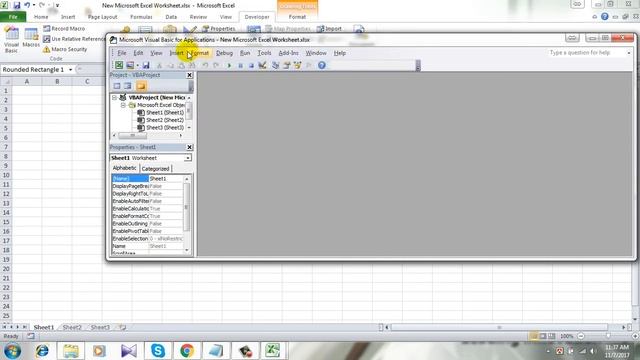Click Undo icon in VBA toolbar
This screenshot has width=640, height=360.
205,65
